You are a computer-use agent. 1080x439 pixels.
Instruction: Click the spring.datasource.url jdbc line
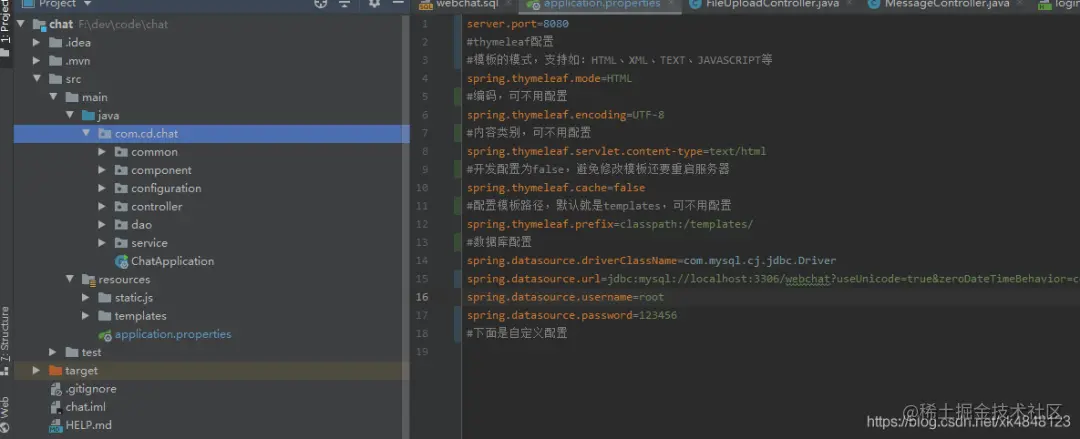(773, 279)
